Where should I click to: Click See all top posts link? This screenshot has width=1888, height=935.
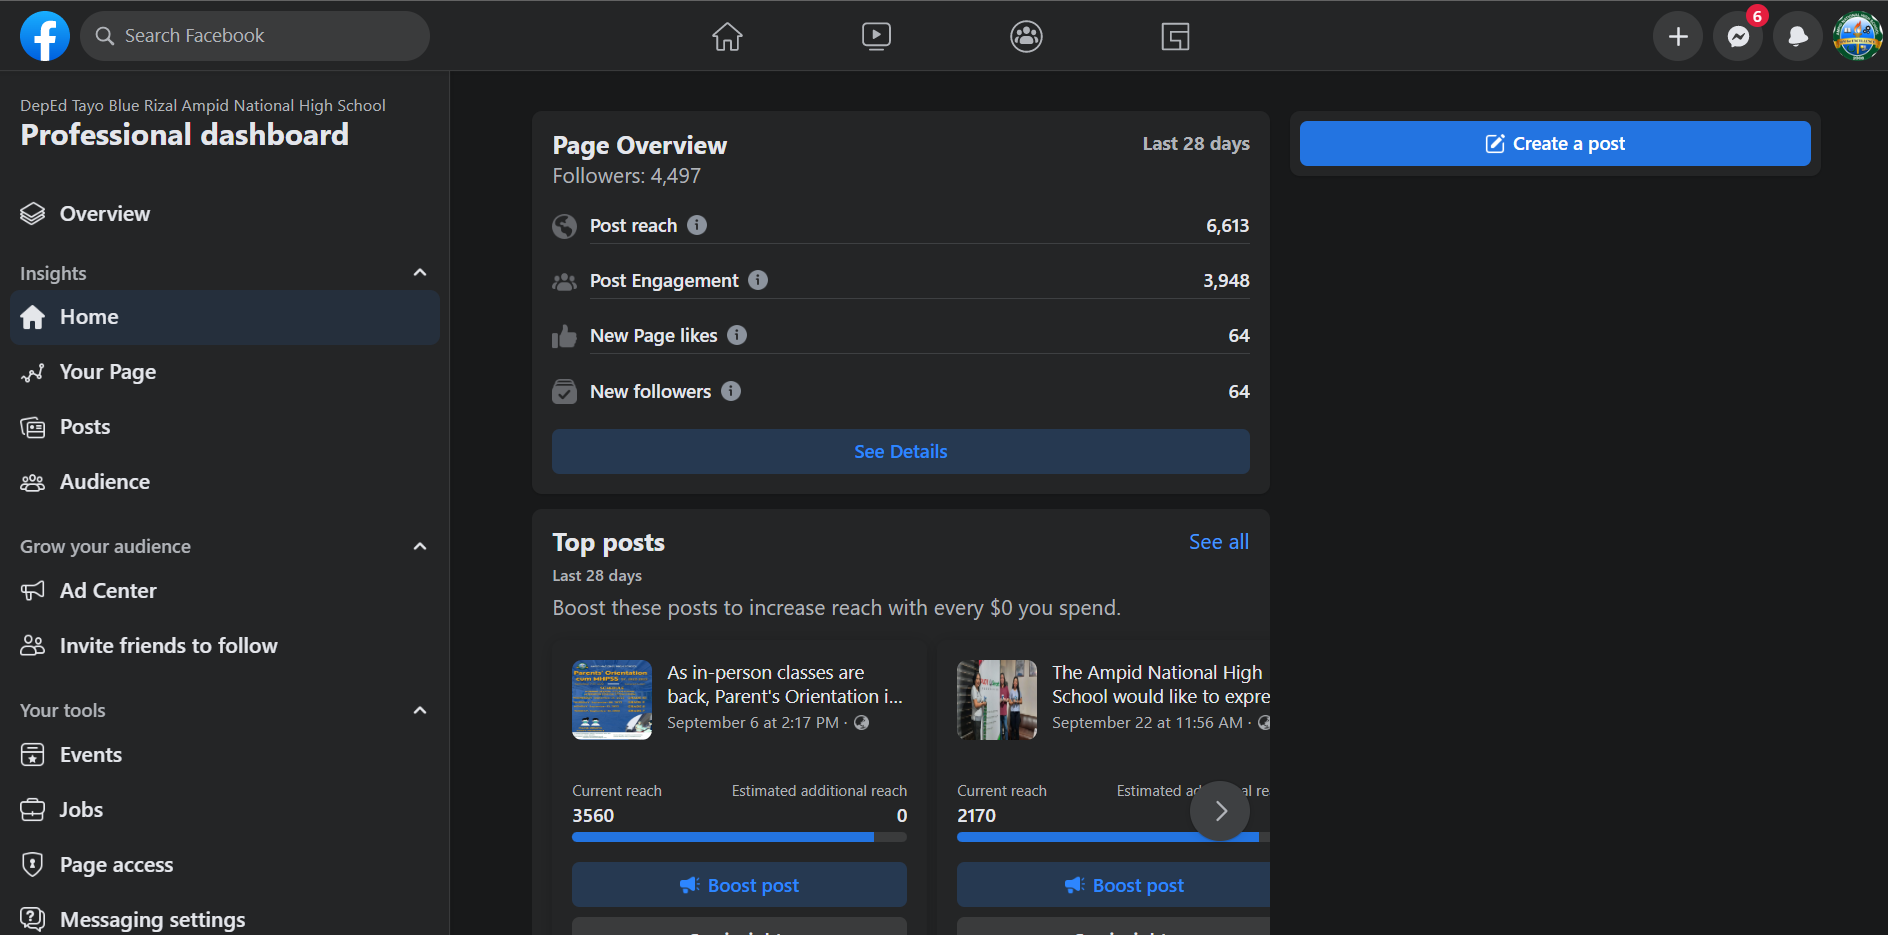1218,542
